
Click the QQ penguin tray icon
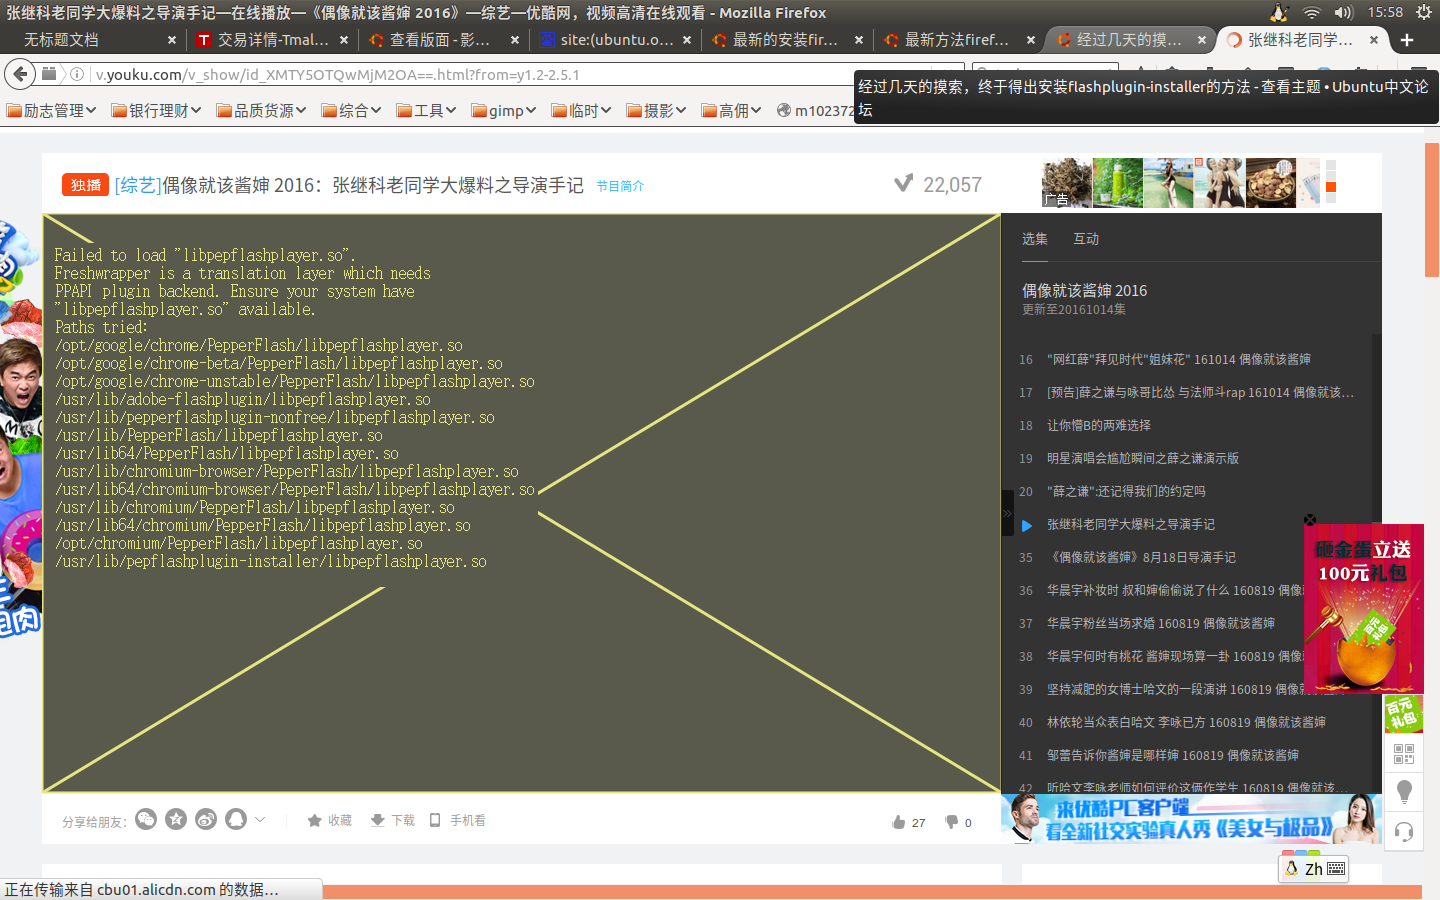click(x=1279, y=12)
